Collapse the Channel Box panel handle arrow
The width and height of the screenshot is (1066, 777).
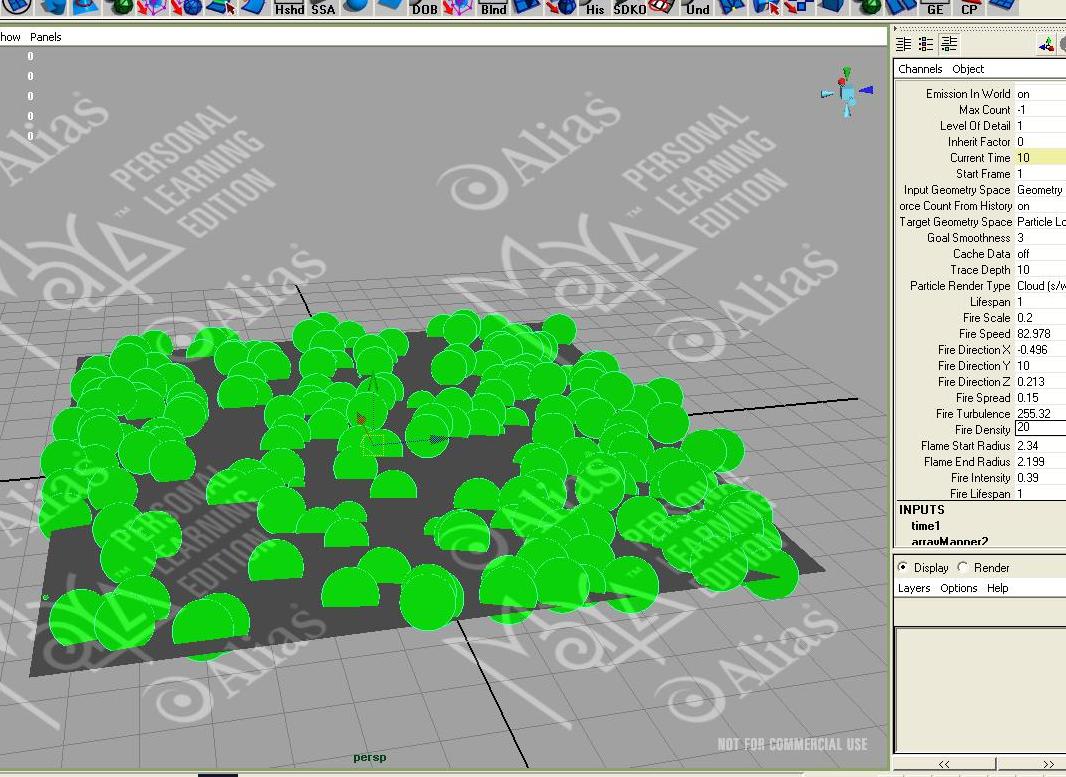895,29
